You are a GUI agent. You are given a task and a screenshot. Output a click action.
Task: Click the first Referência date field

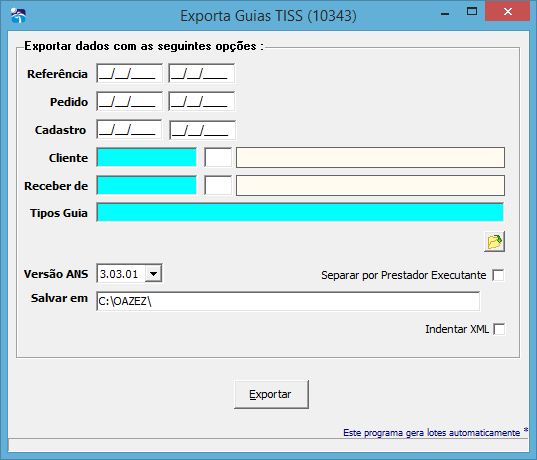pyautogui.click(x=129, y=73)
